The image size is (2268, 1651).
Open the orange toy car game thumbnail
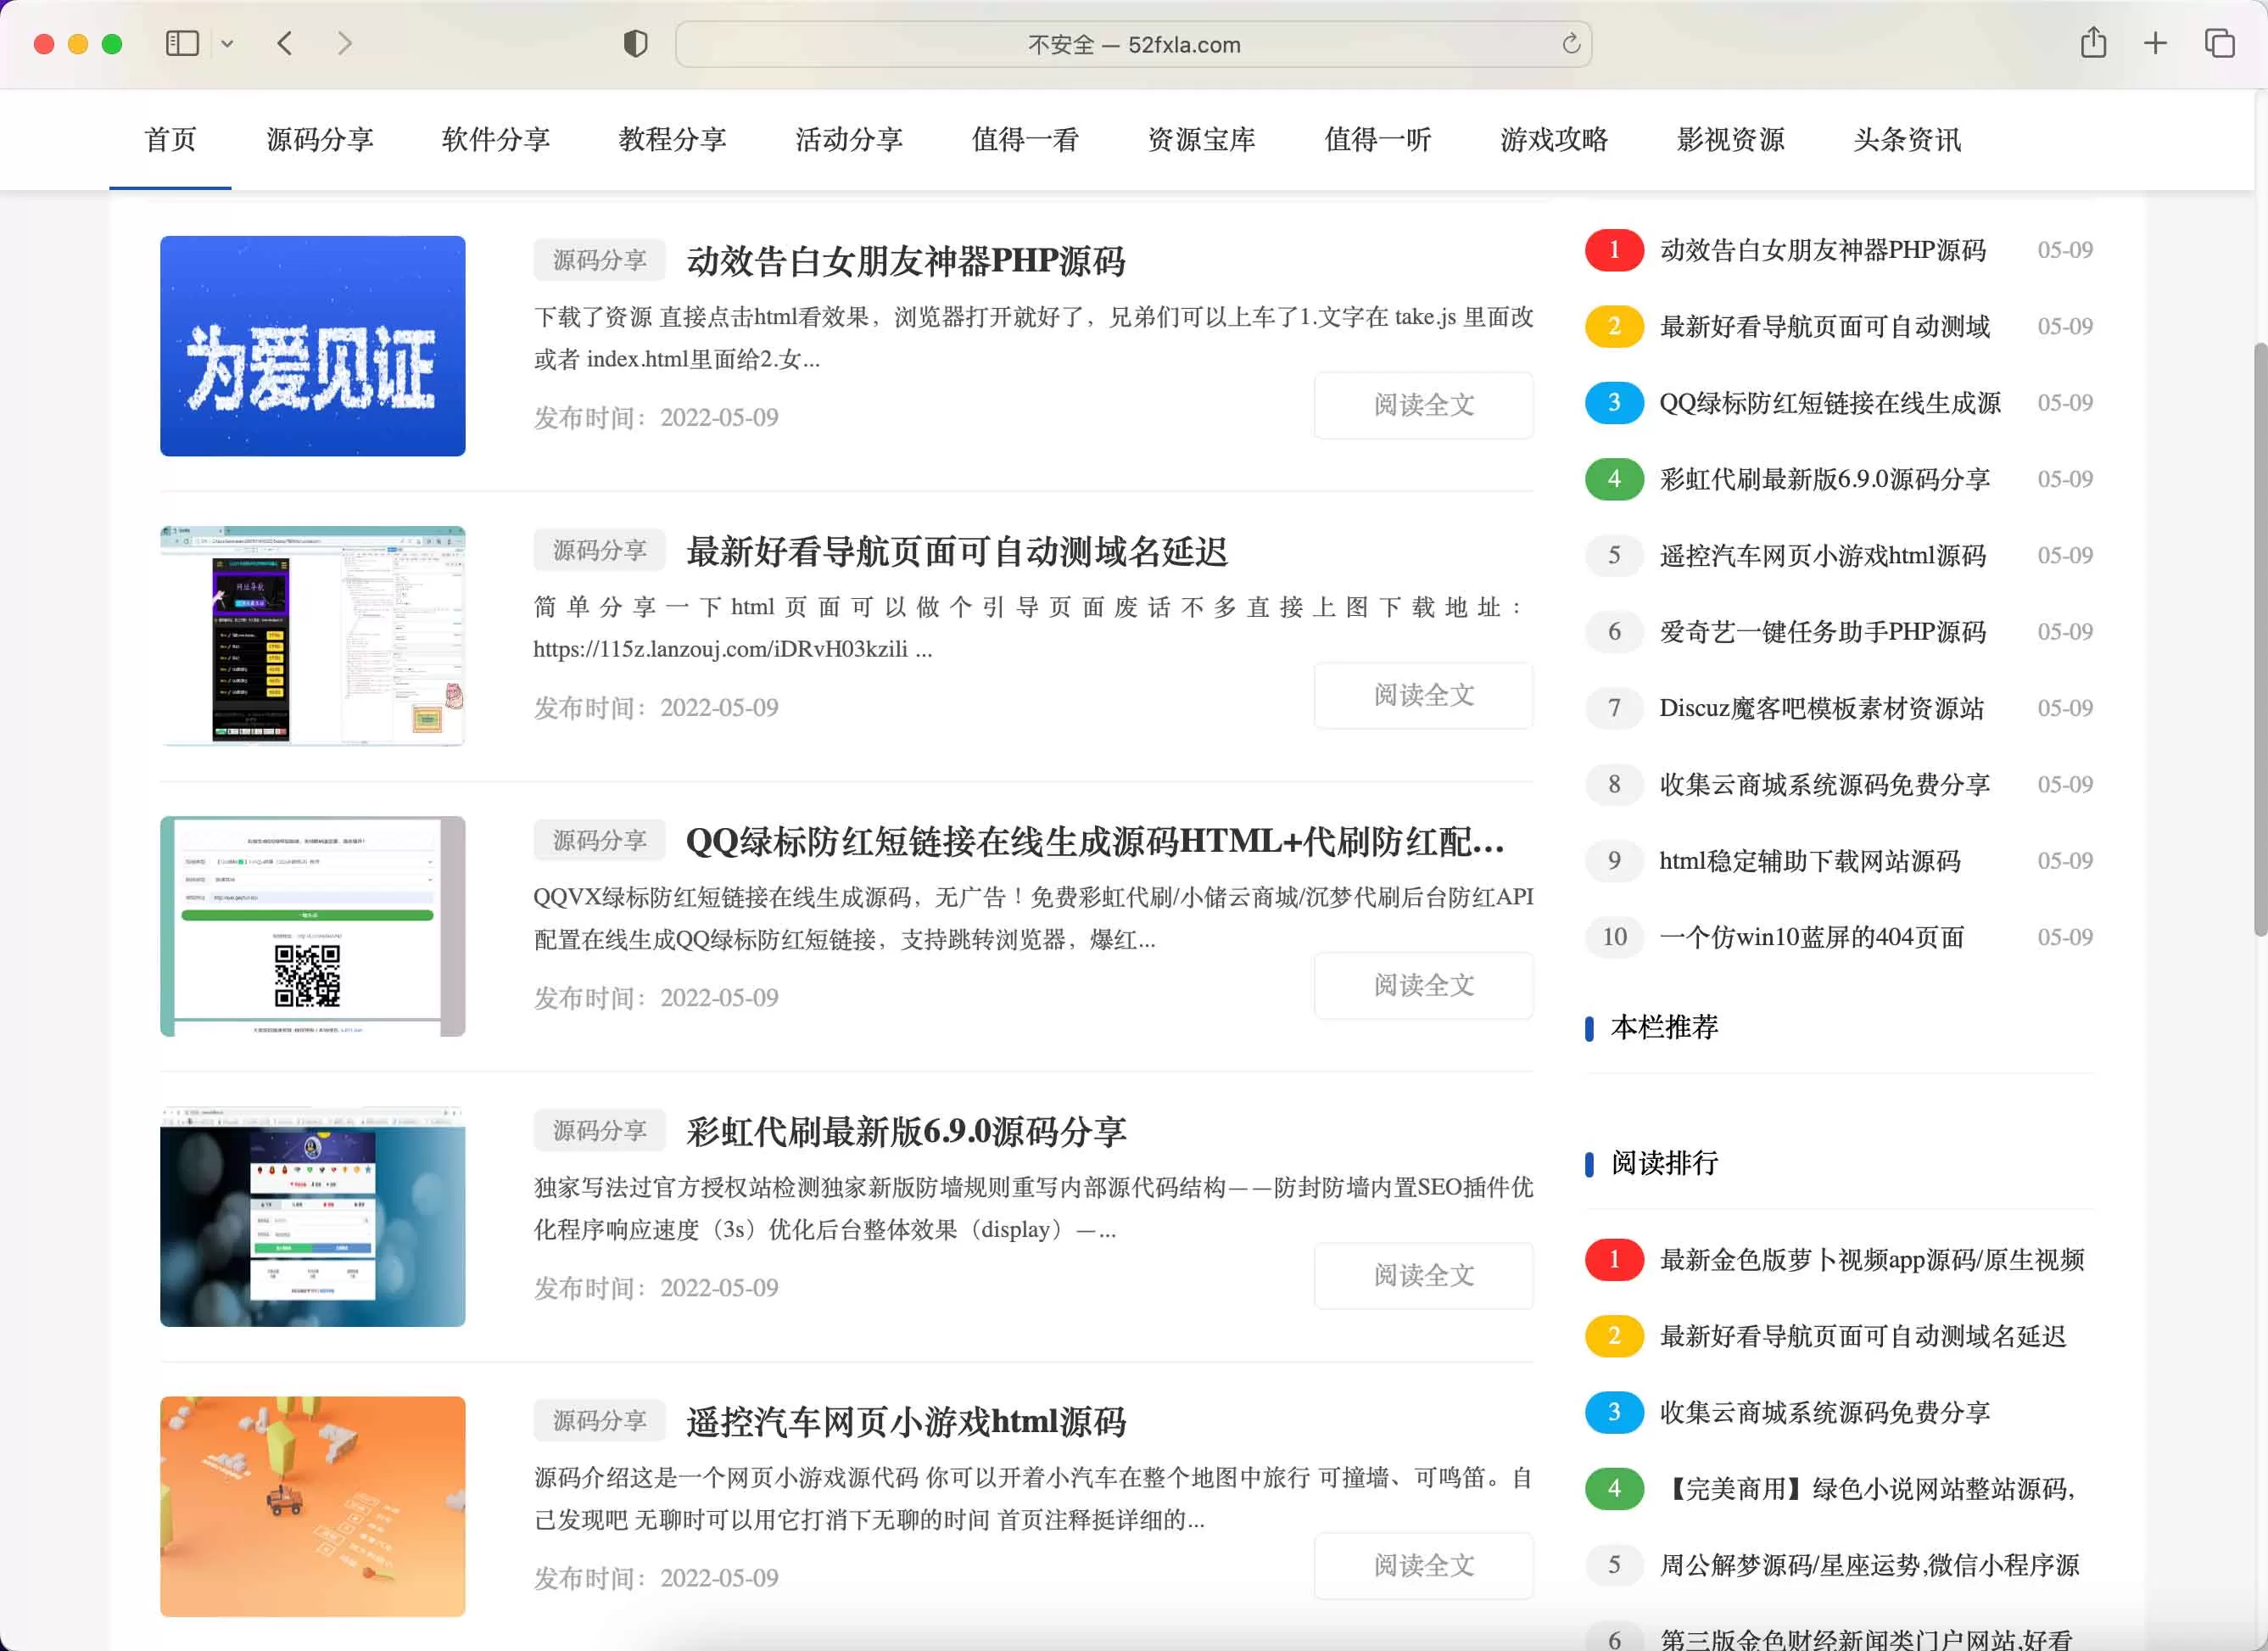click(x=312, y=1506)
